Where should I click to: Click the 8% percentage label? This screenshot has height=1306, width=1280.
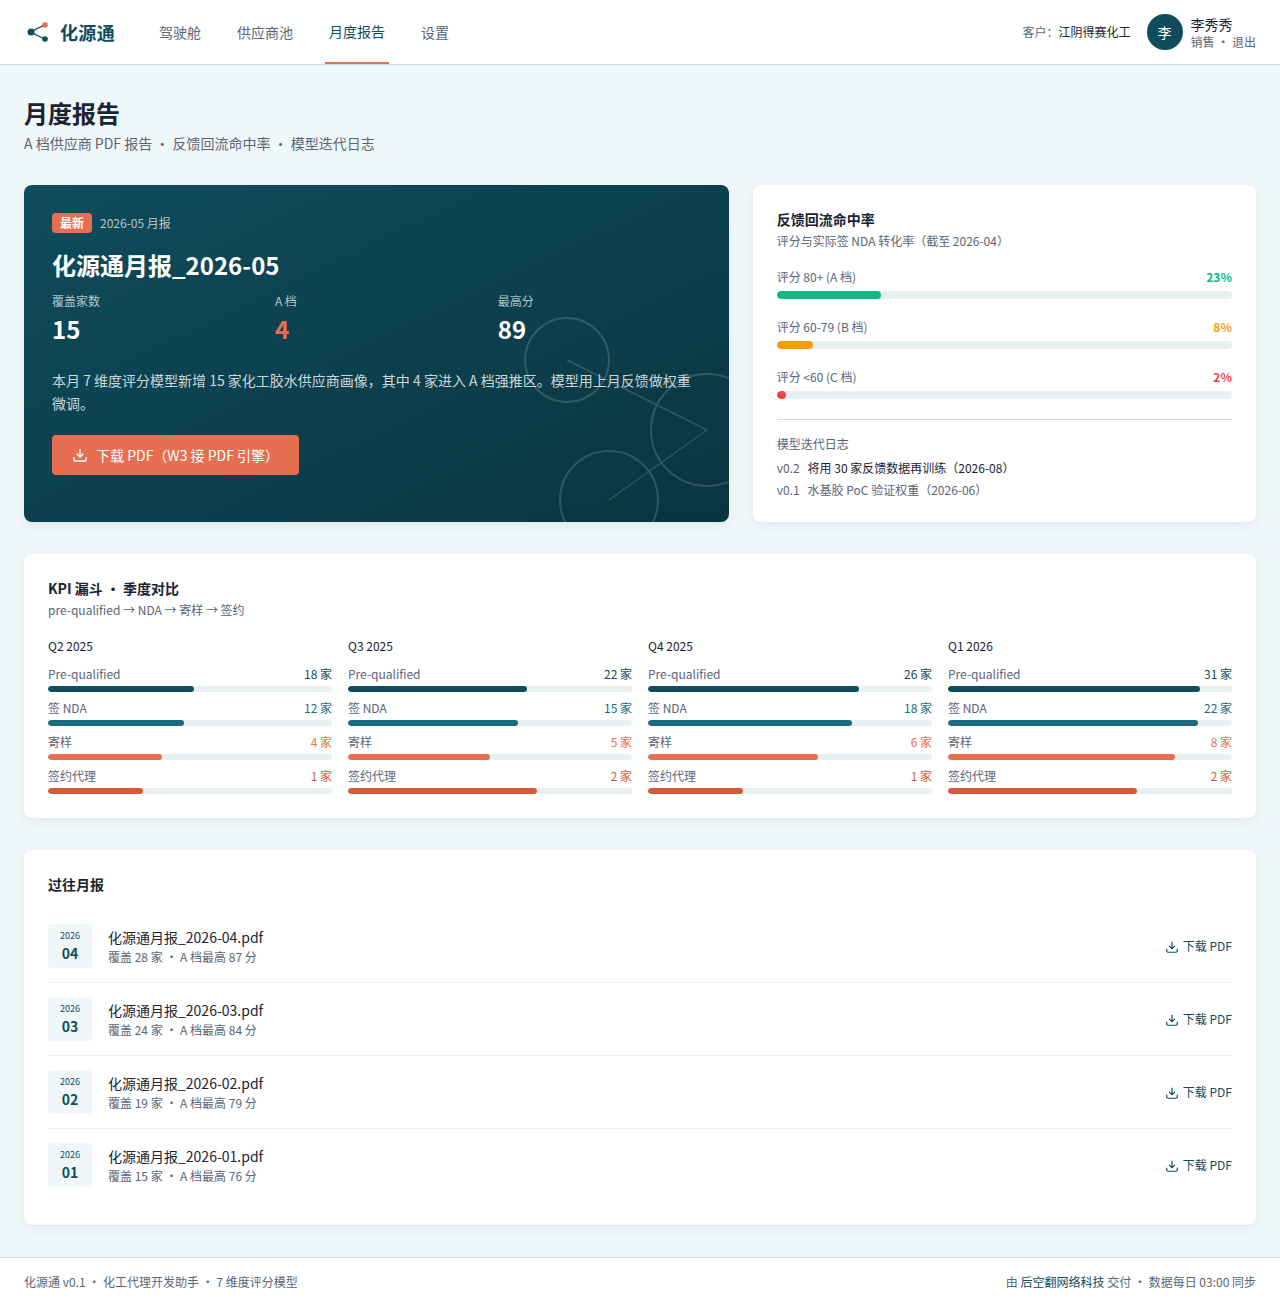coord(1222,328)
